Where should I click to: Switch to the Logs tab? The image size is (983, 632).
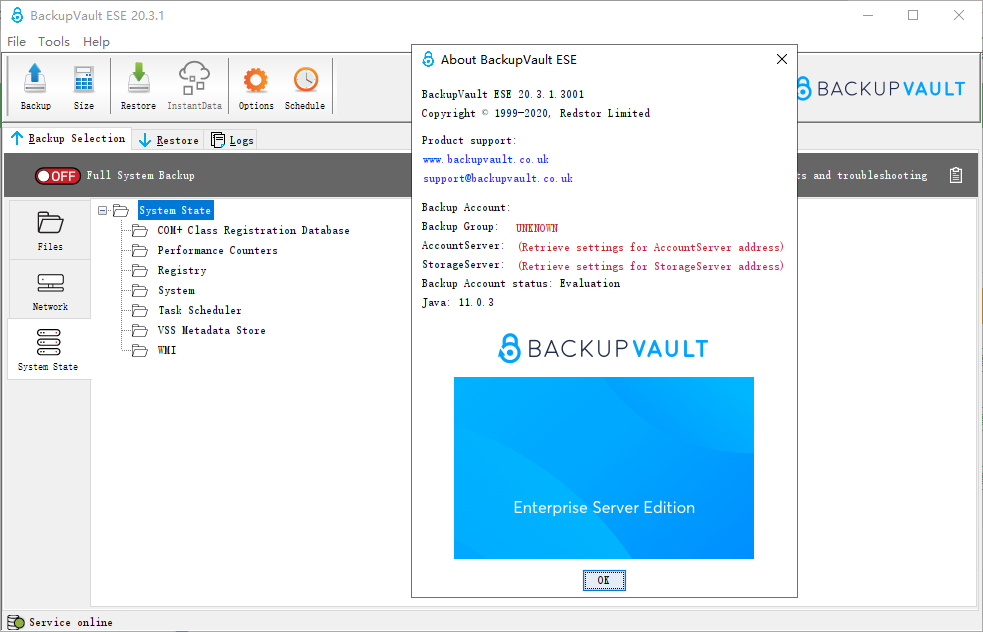coord(232,140)
